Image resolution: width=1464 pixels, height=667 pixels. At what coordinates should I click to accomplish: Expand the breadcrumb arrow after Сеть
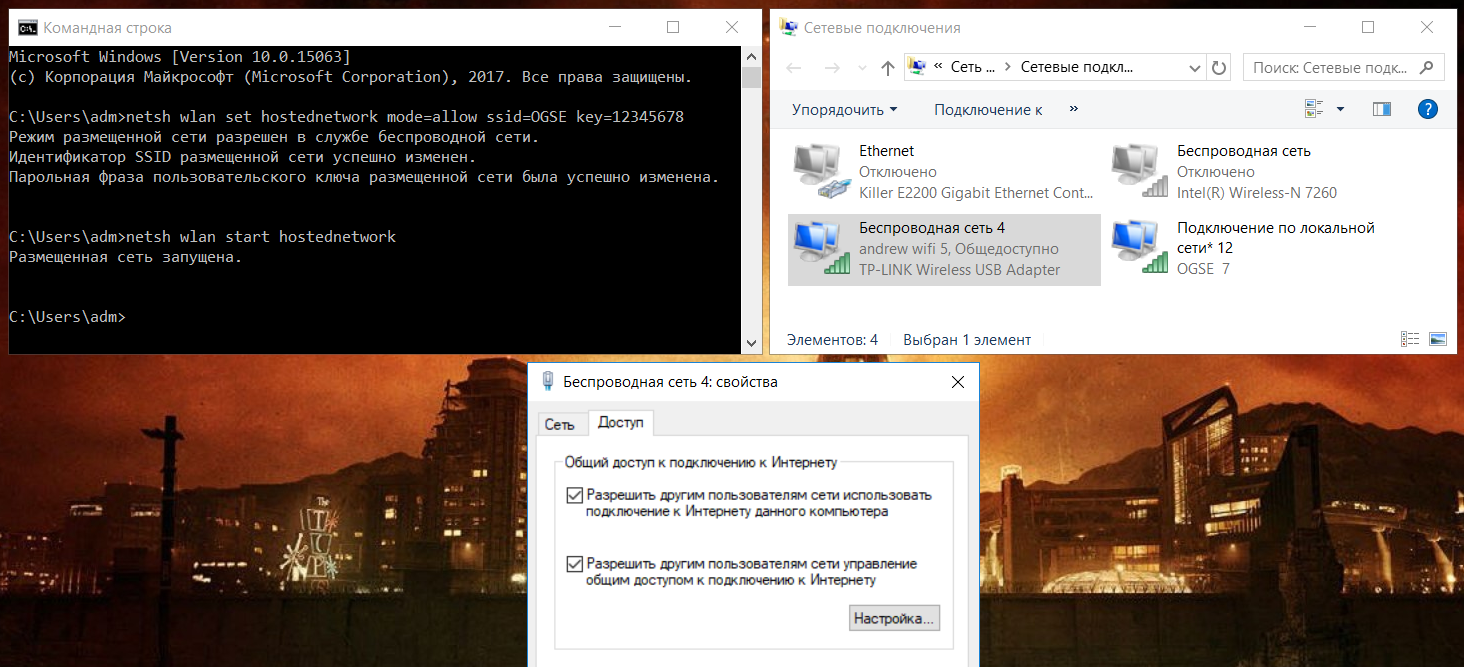click(x=1007, y=68)
